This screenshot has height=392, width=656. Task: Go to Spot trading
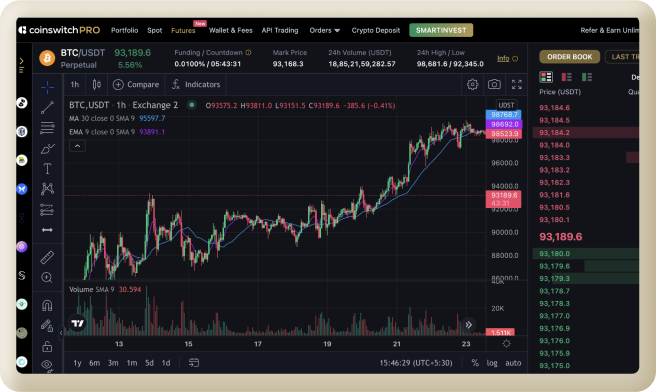click(154, 30)
